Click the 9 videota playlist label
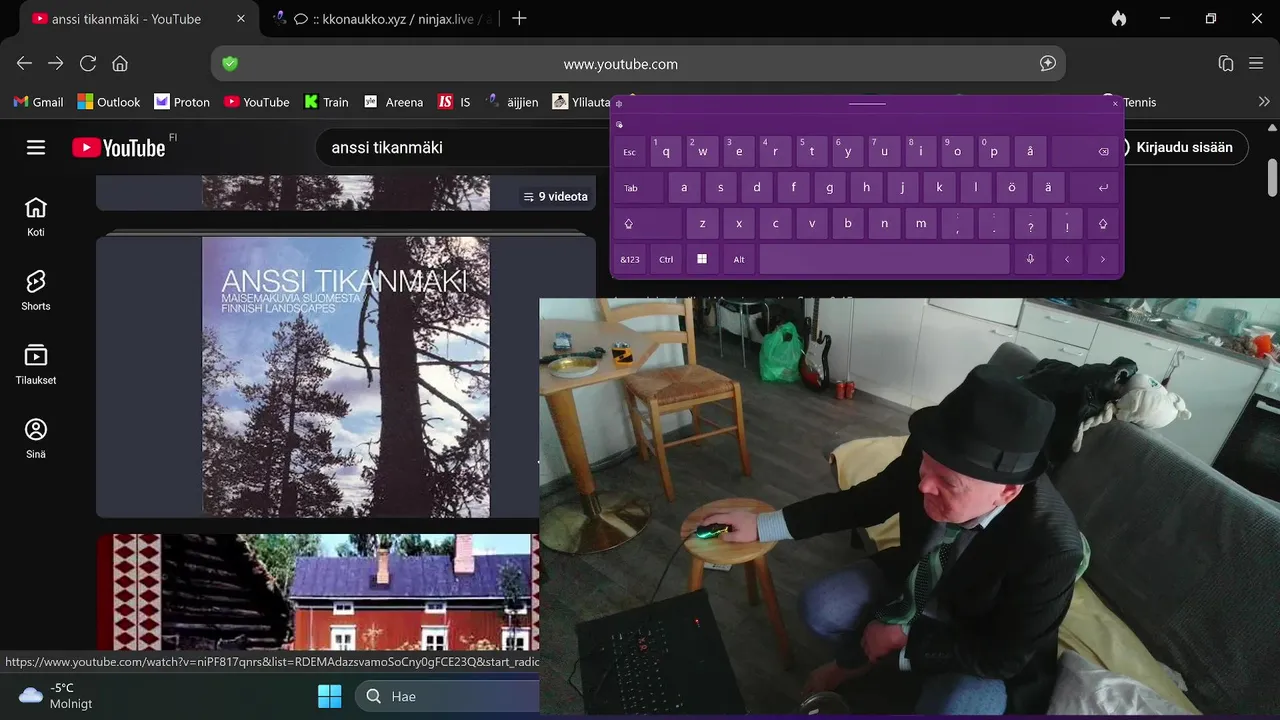Screen dimensions: 1280x720 (x=556, y=196)
